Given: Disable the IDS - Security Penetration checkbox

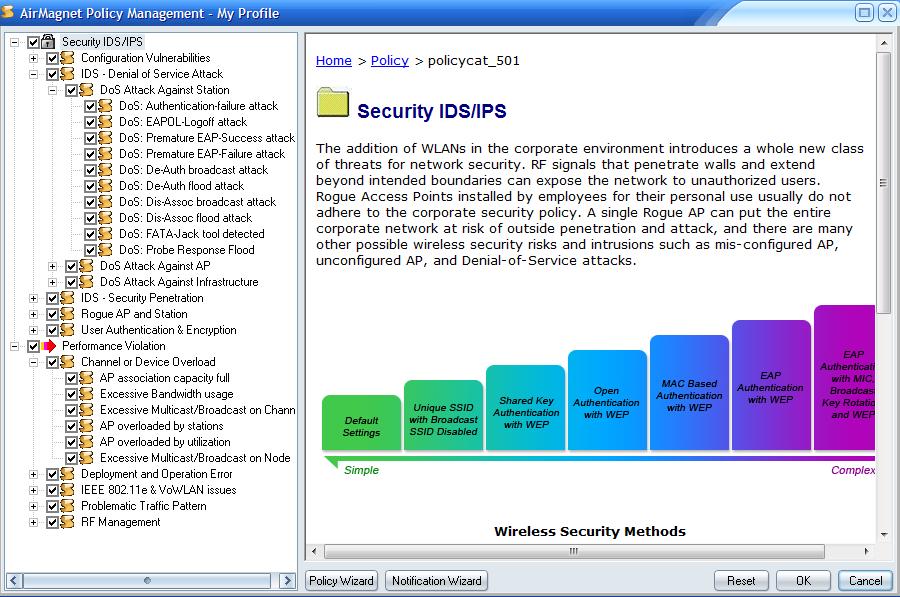Looking at the screenshot, I should (x=53, y=298).
